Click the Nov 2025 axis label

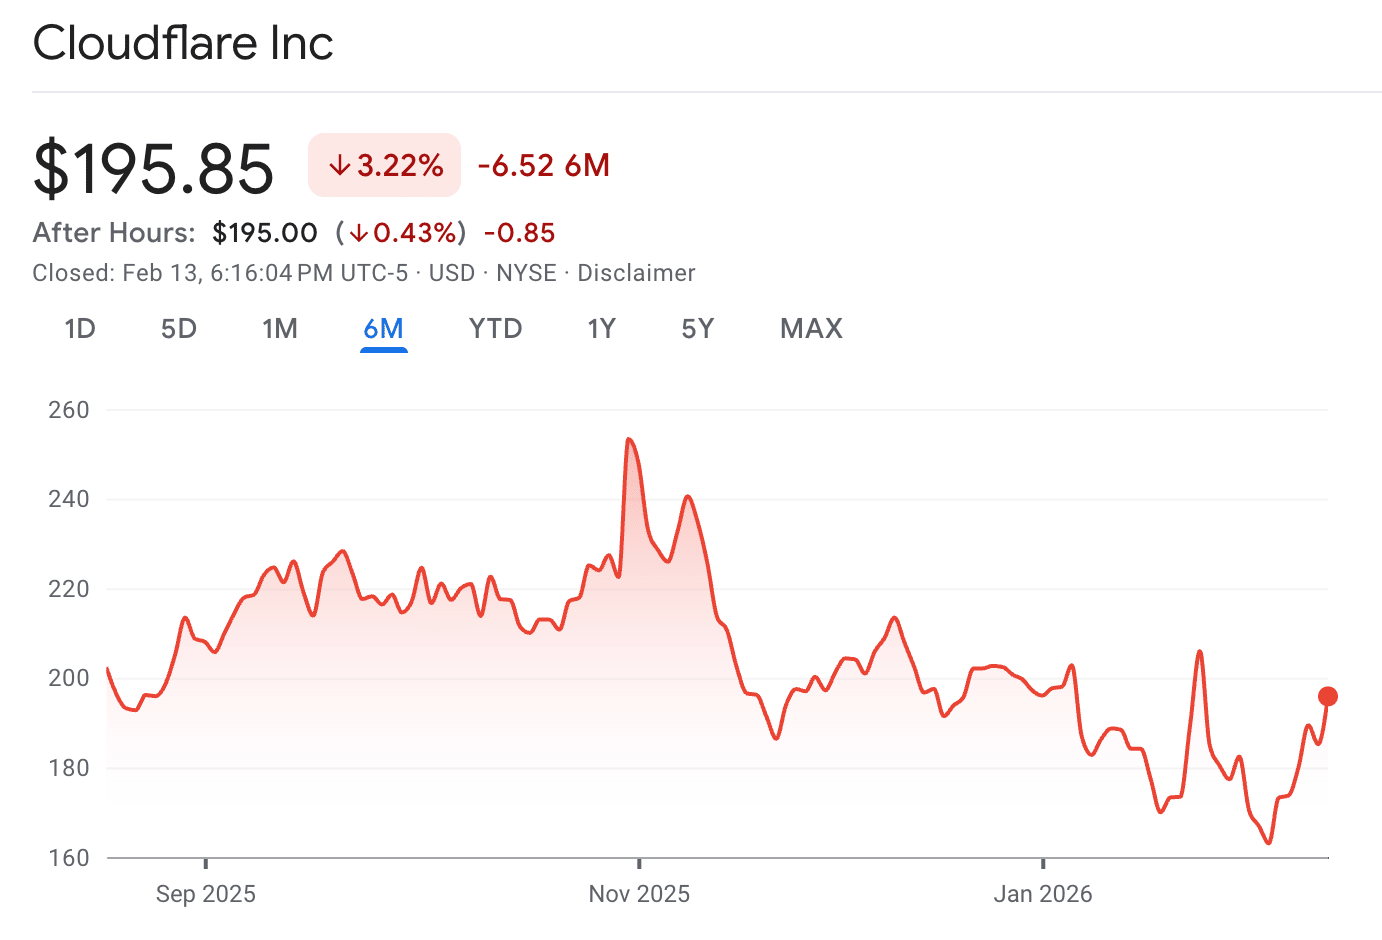click(639, 894)
